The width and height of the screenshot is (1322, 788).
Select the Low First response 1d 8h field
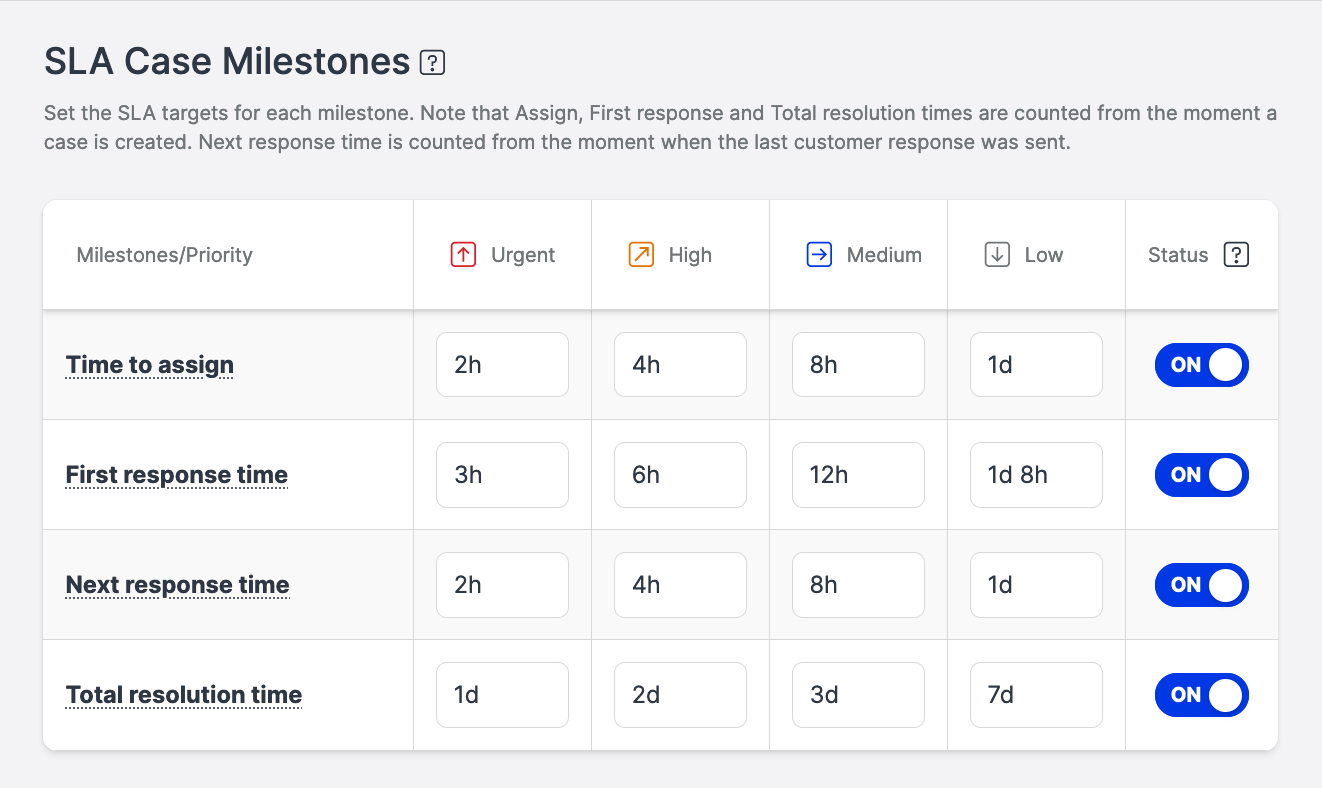tap(1036, 475)
